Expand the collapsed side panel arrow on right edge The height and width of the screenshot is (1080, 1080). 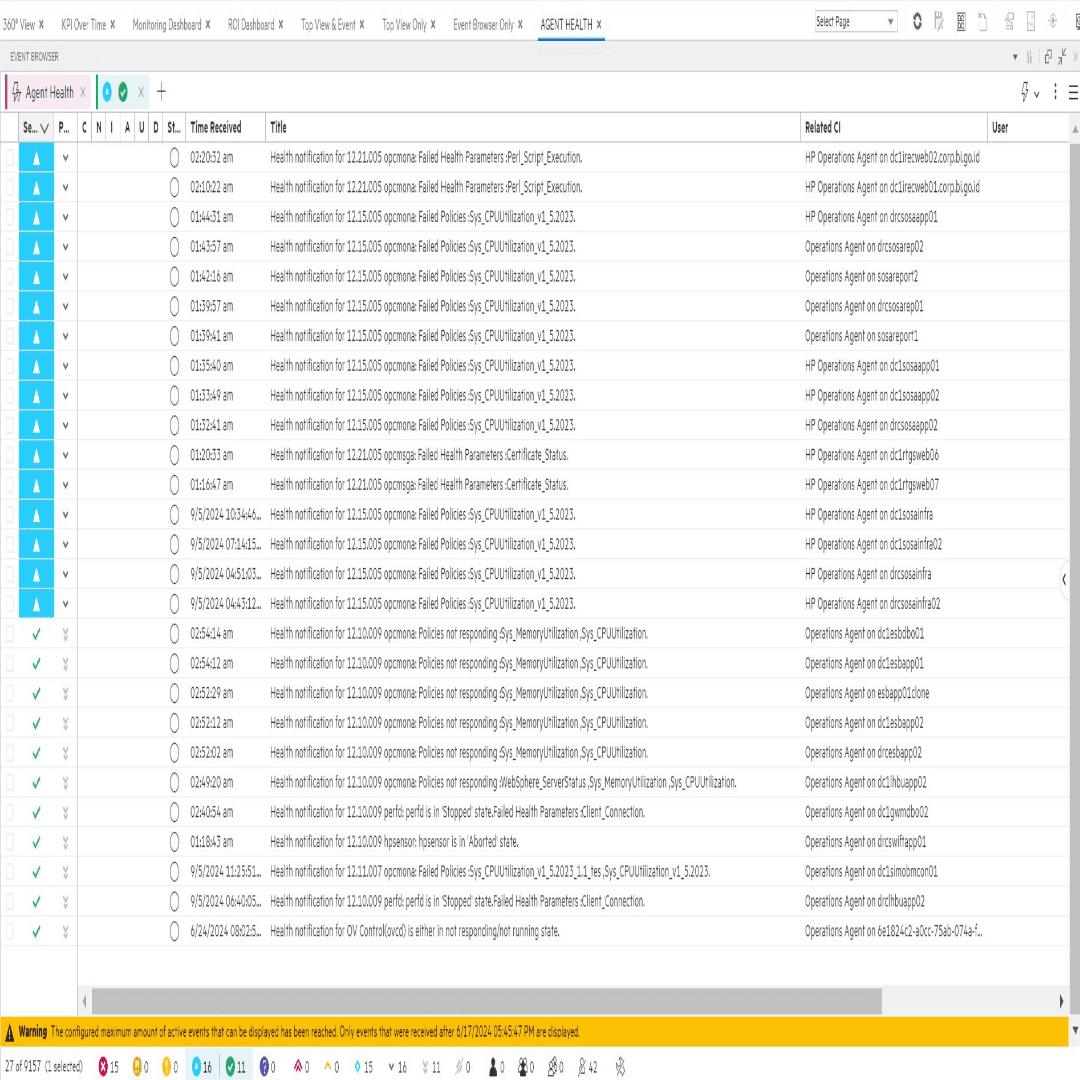point(1064,579)
